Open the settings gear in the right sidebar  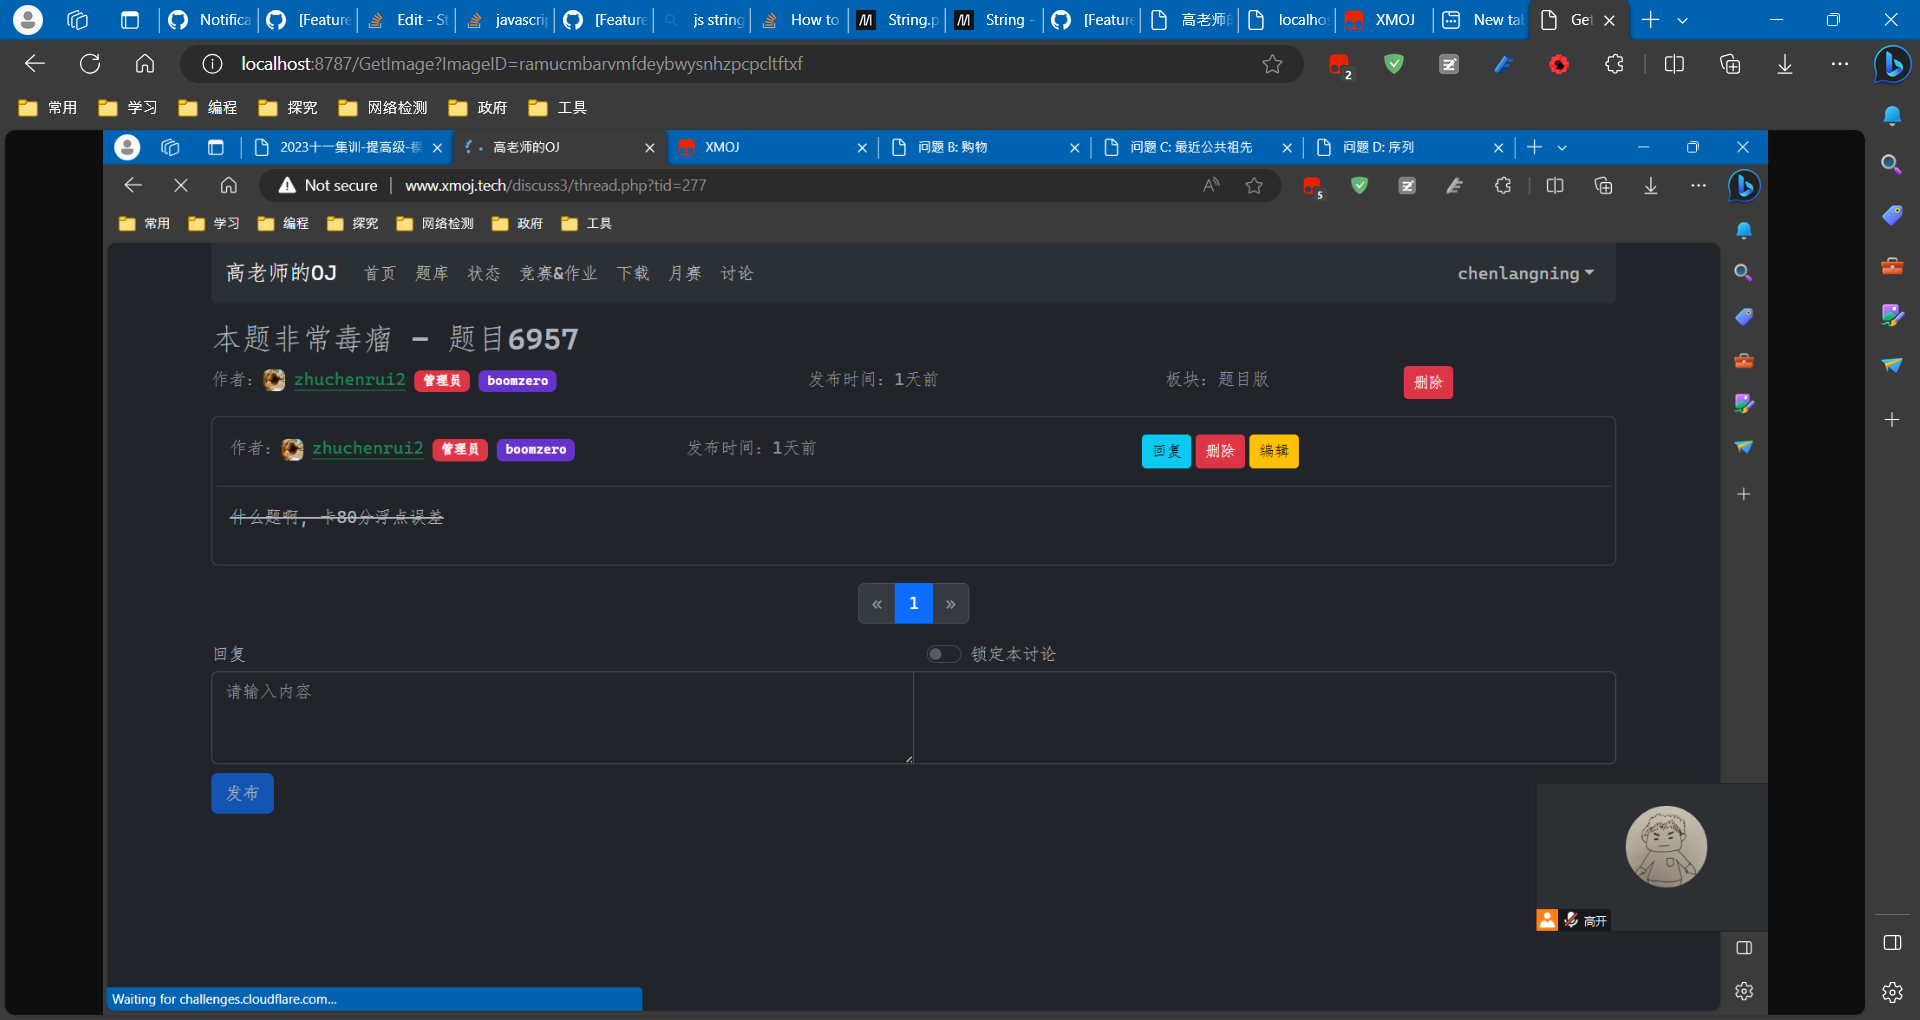point(1891,992)
